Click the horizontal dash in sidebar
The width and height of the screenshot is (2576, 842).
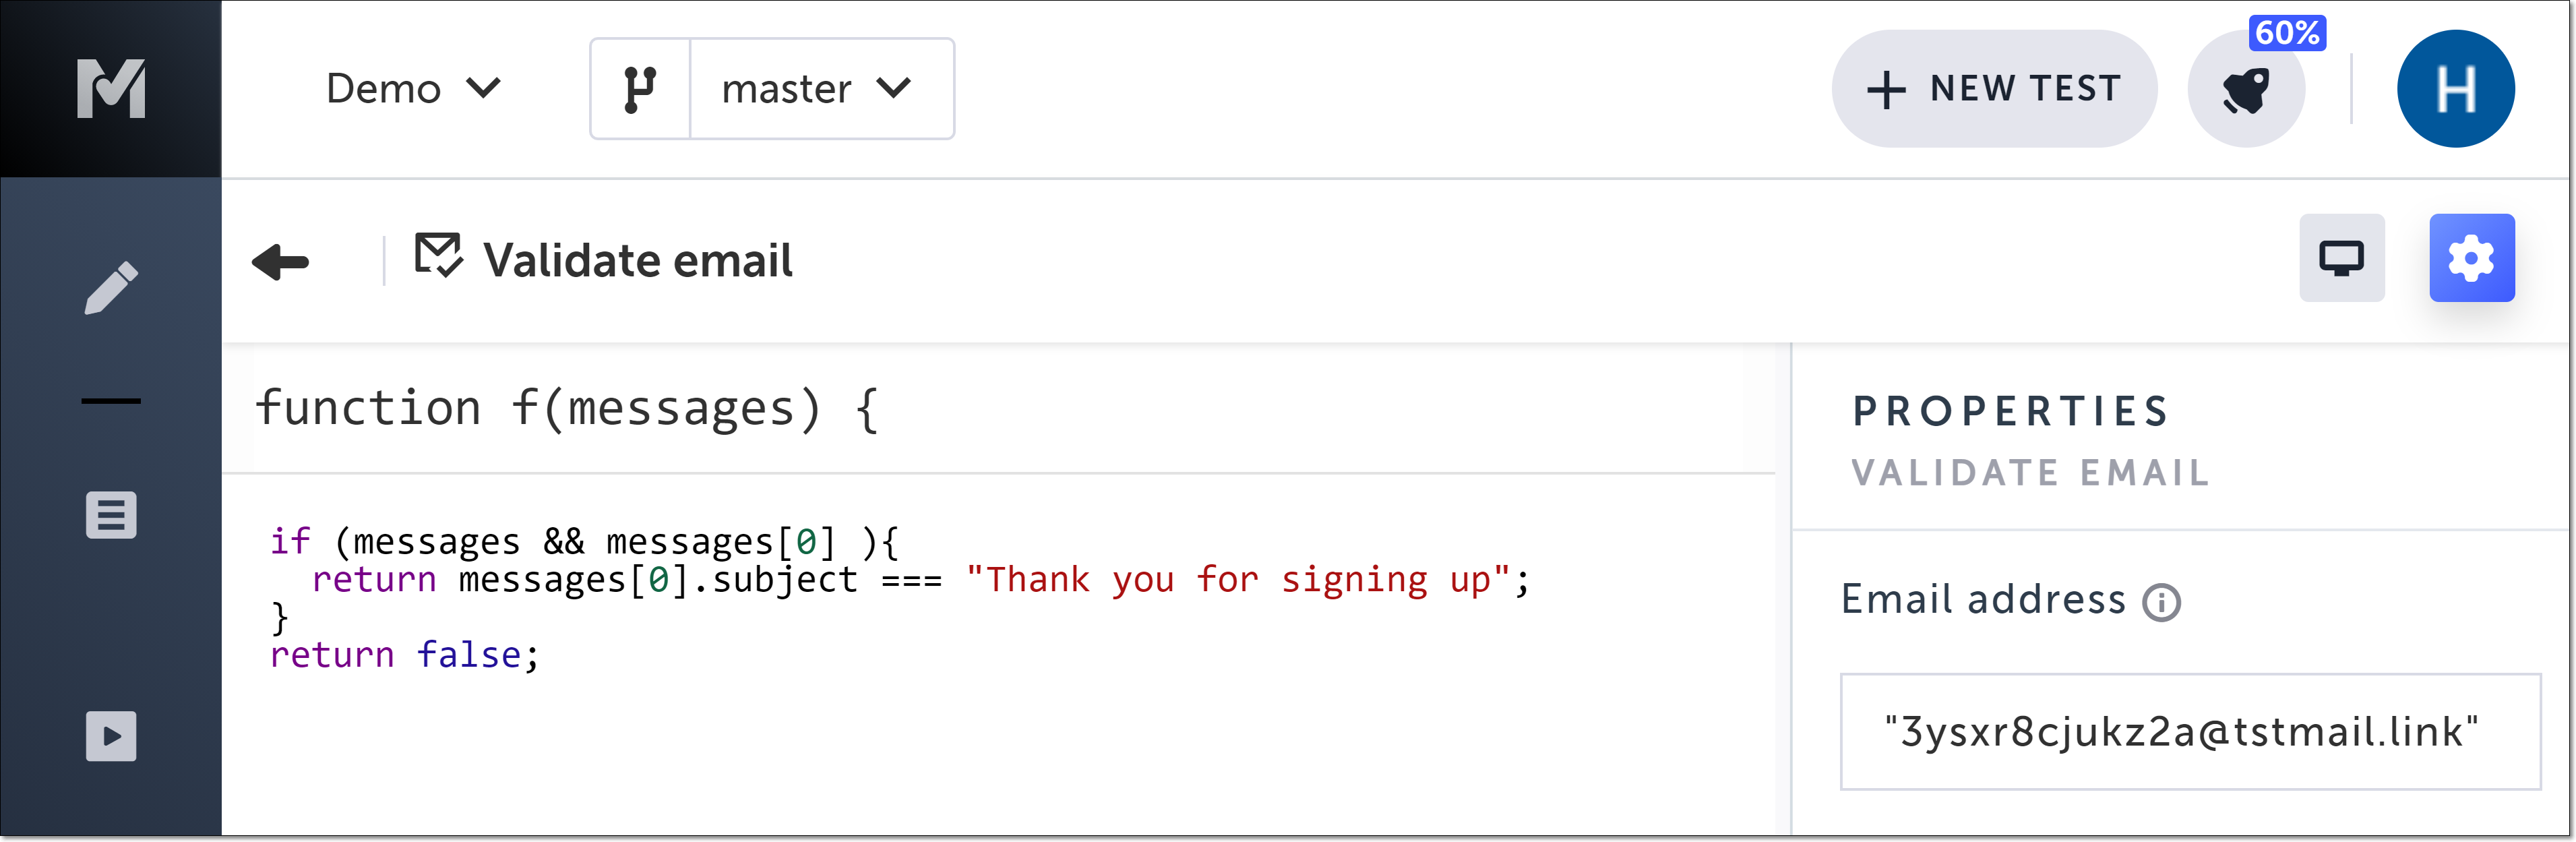pos(111,401)
